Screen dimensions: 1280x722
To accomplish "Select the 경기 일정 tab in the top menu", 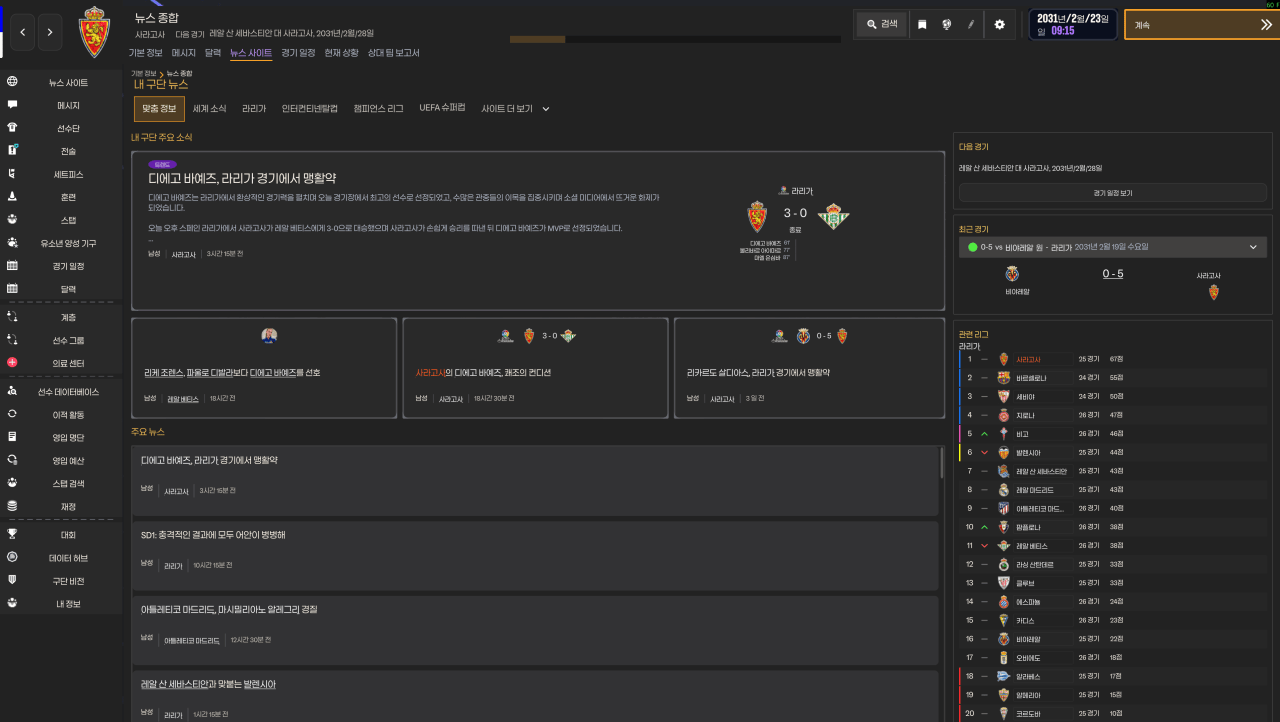I will tap(298, 53).
